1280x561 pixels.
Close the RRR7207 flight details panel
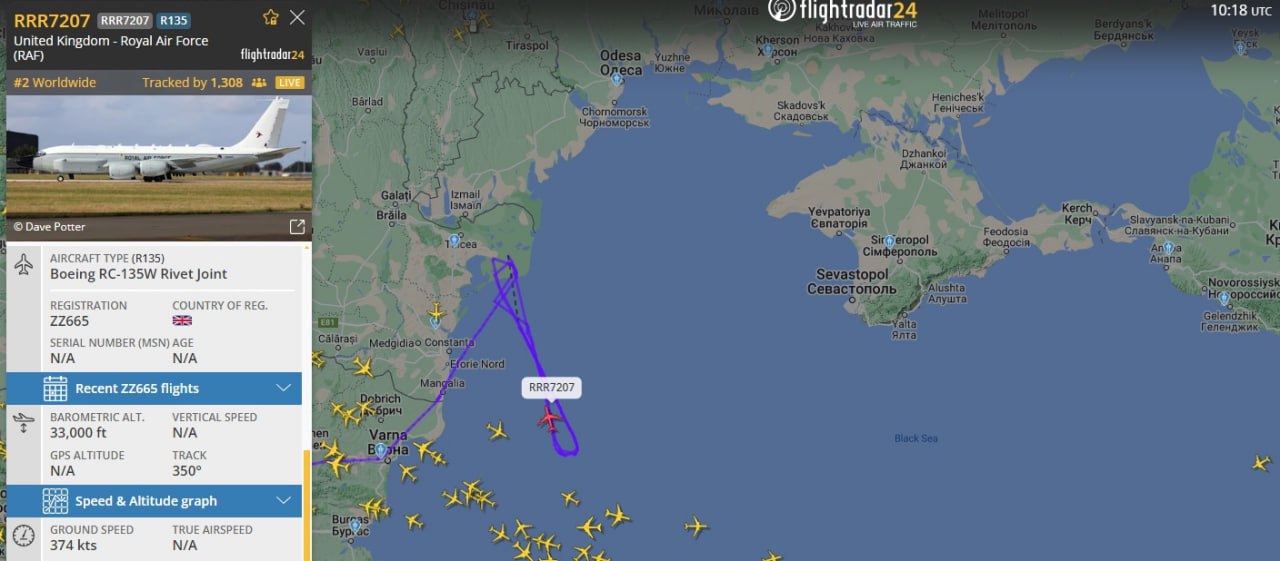(297, 17)
